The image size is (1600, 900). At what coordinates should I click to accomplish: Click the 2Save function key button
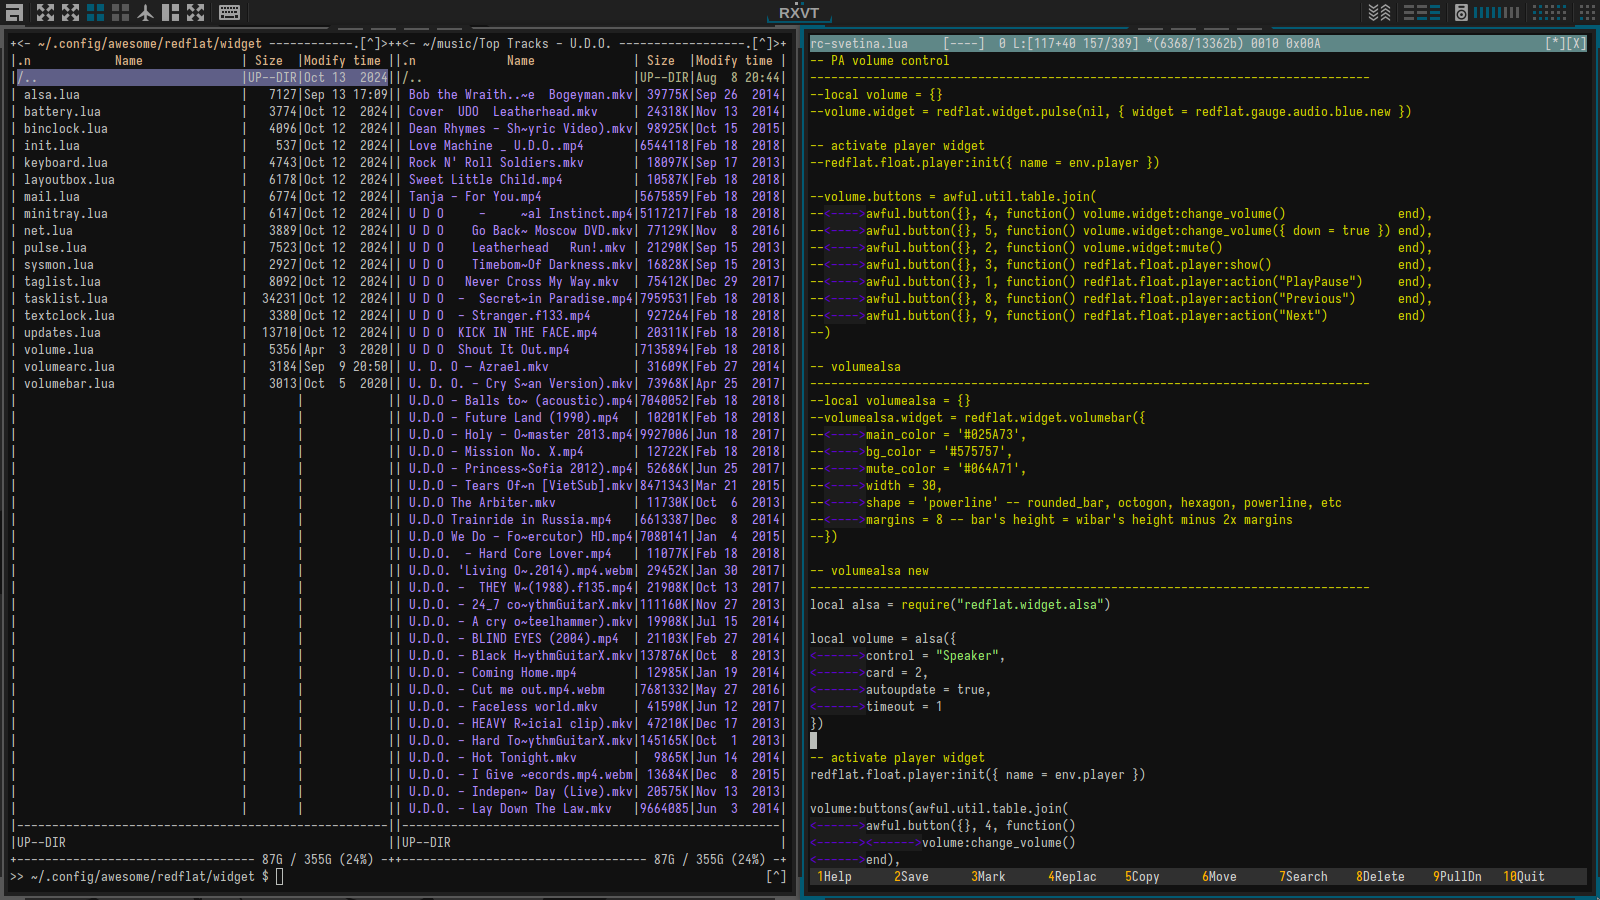[911, 876]
